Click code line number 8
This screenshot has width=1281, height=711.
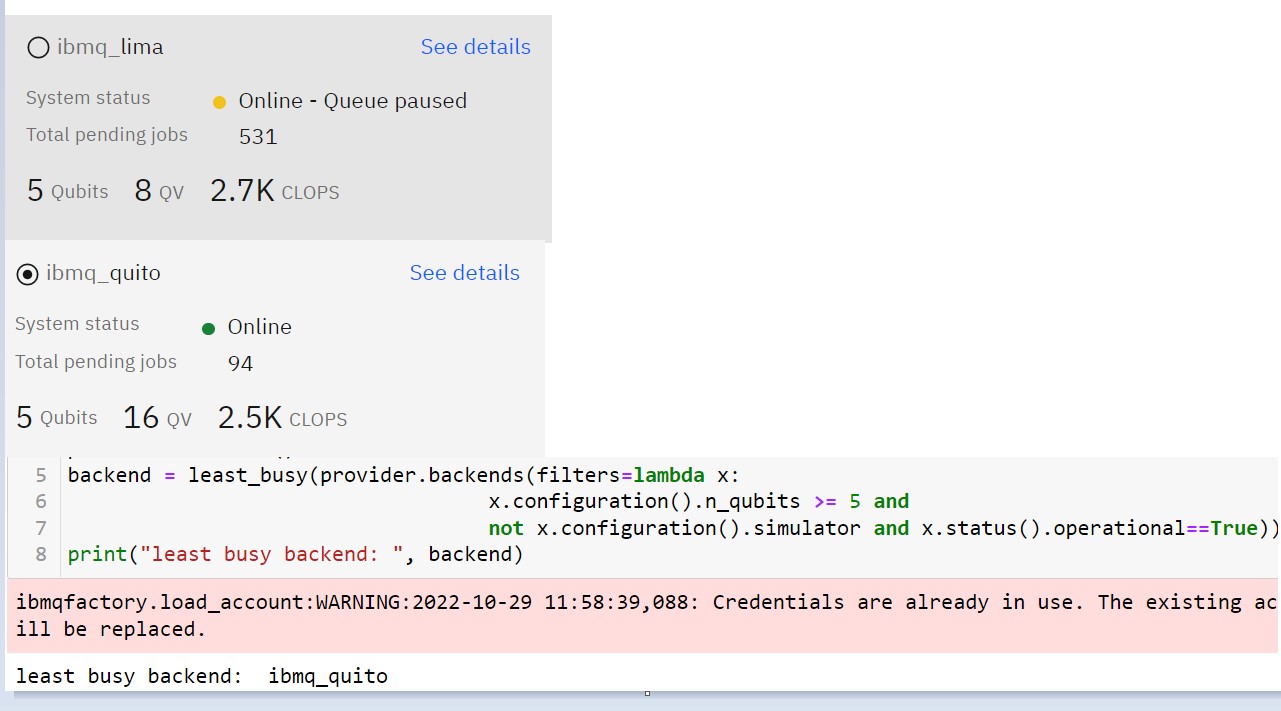(41, 553)
